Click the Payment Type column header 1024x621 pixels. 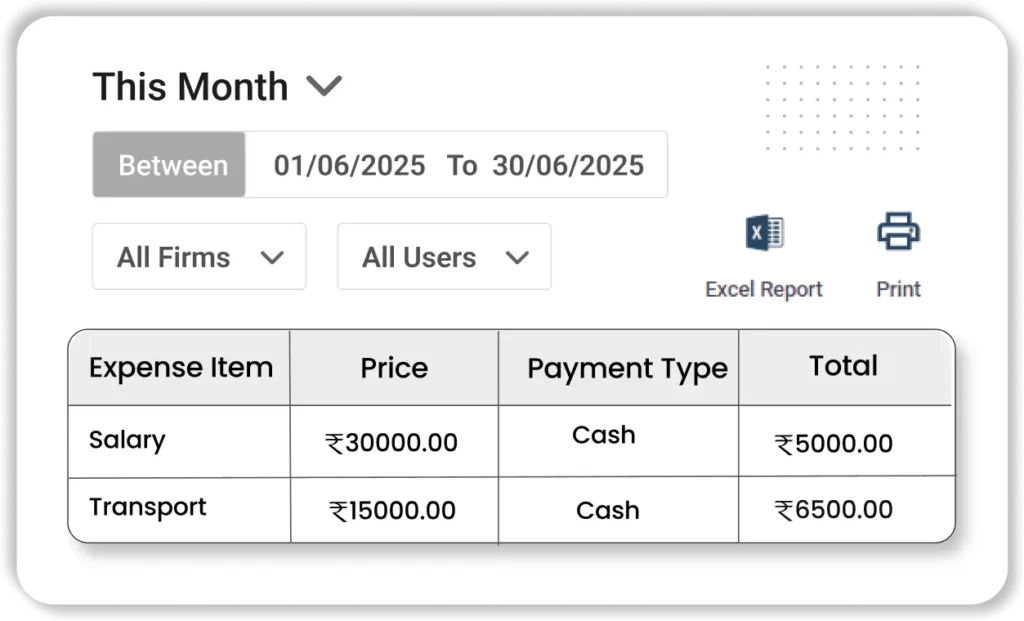[x=627, y=369]
